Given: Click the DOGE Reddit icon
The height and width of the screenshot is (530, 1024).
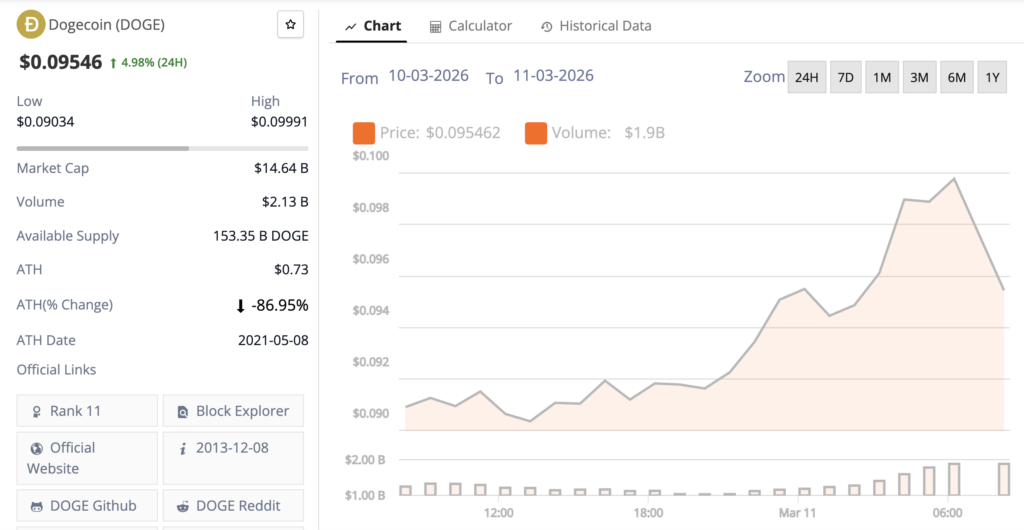Looking at the screenshot, I should point(183,506).
